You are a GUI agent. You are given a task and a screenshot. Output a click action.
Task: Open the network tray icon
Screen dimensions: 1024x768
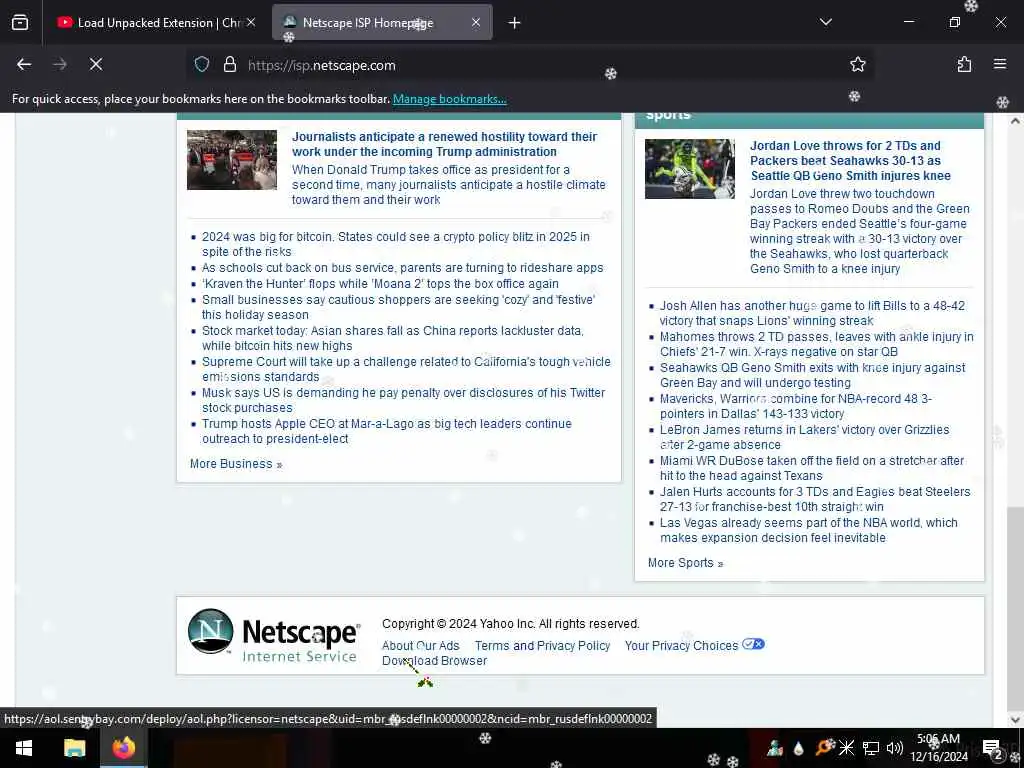871,748
